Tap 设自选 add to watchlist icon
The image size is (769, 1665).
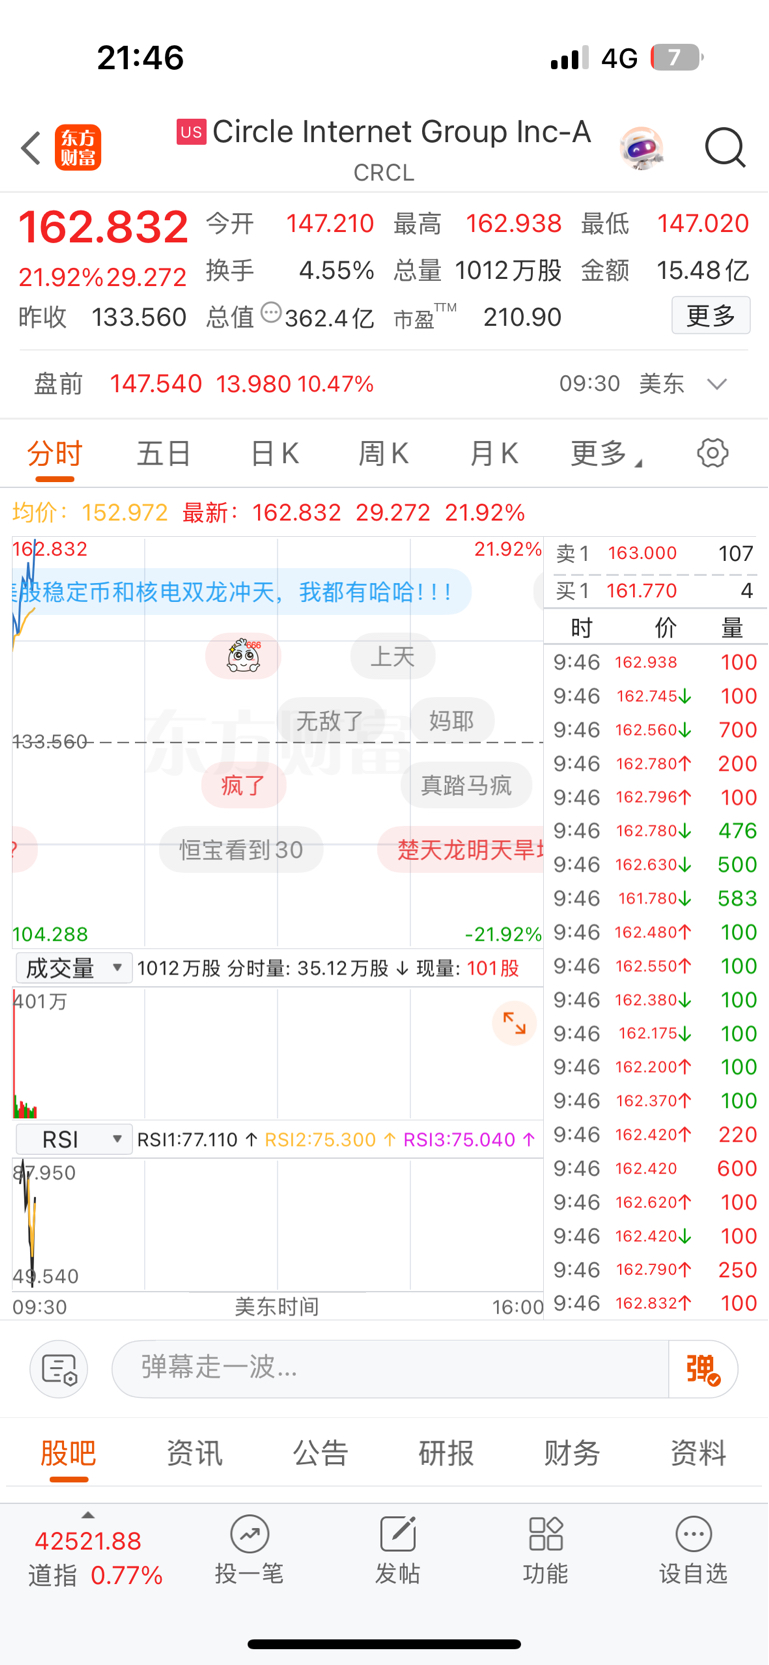(693, 1550)
